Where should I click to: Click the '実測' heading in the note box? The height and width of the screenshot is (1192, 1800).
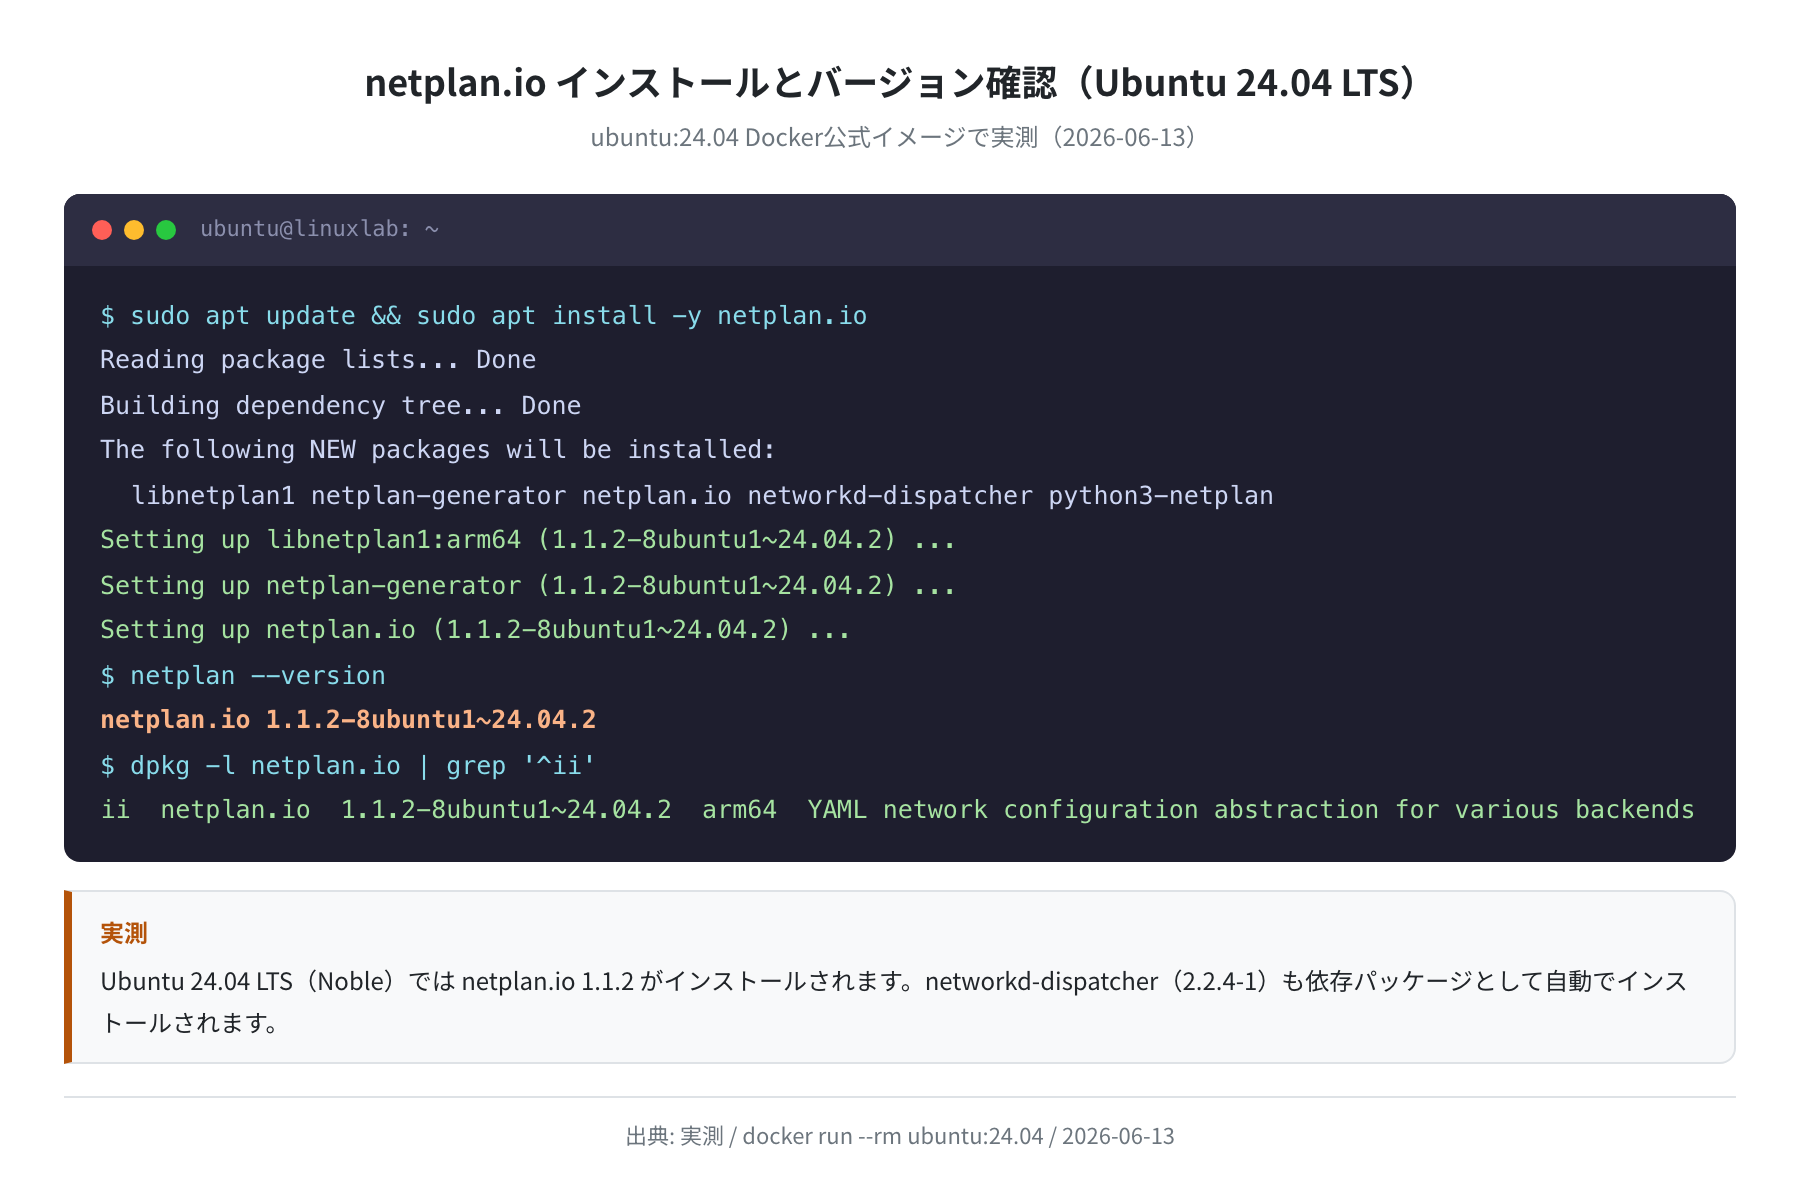(x=124, y=933)
